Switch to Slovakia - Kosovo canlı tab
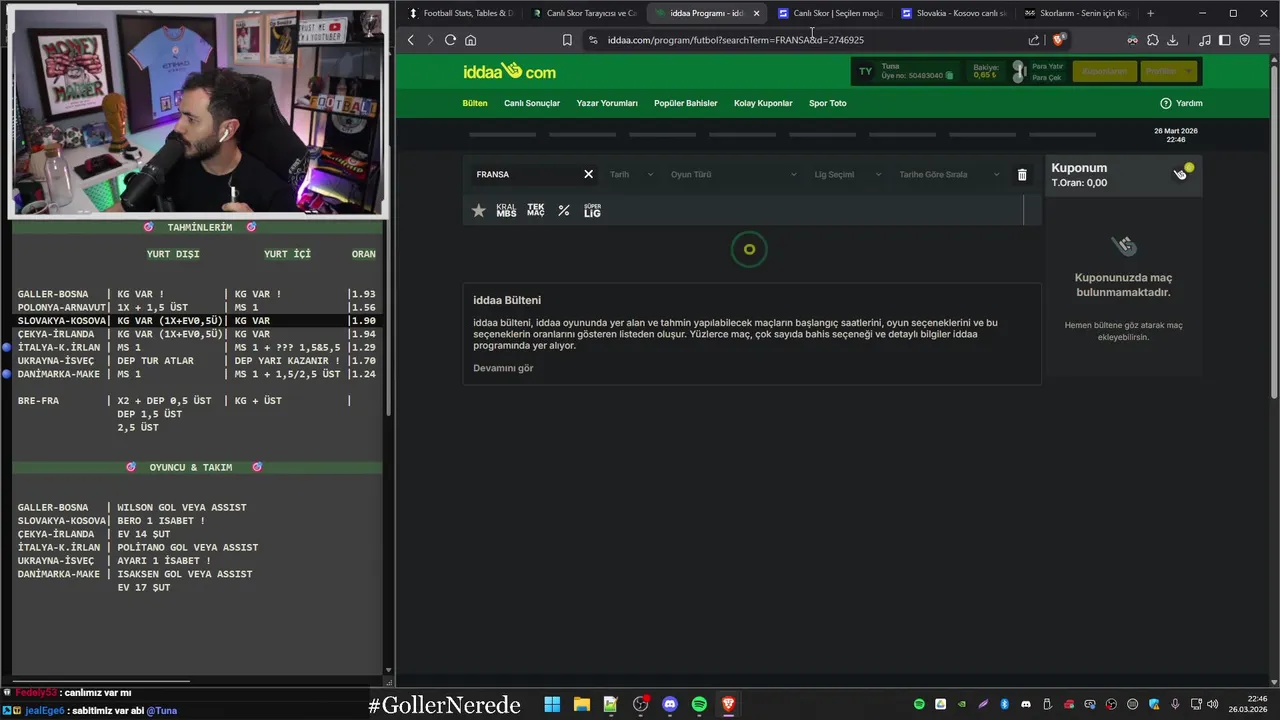The image size is (1280, 720). [954, 13]
